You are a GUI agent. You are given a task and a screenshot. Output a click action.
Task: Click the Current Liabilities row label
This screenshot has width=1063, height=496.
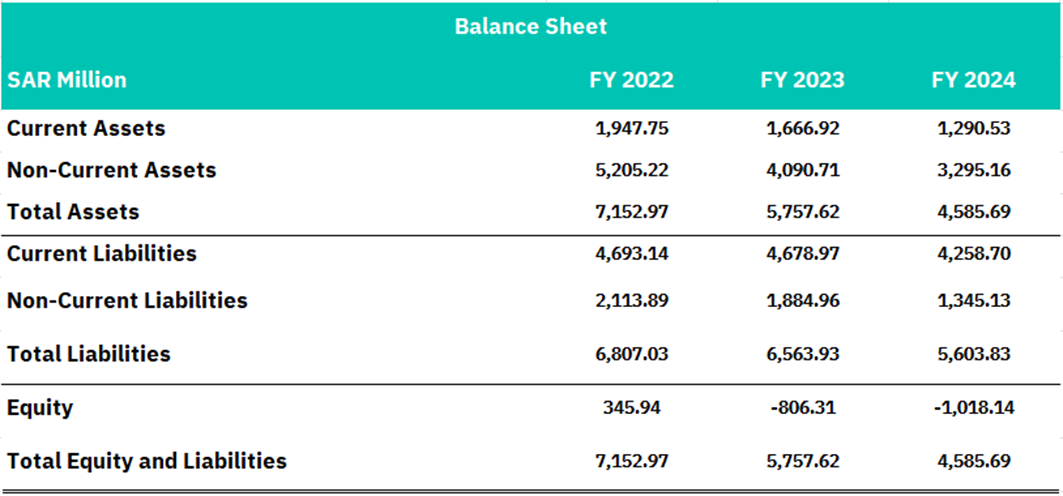tap(102, 253)
